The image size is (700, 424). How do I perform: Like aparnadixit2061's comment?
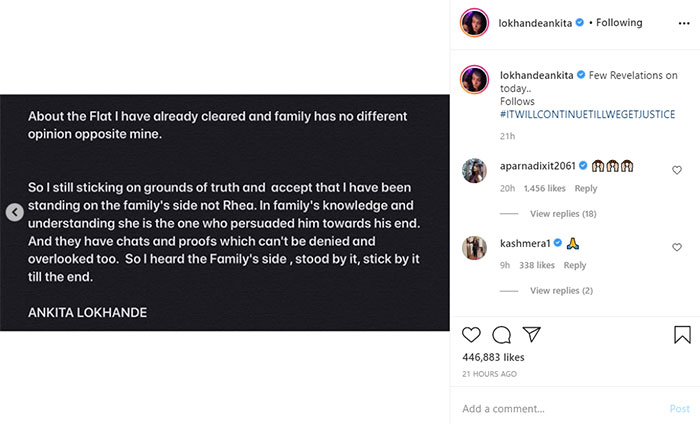pos(677,170)
